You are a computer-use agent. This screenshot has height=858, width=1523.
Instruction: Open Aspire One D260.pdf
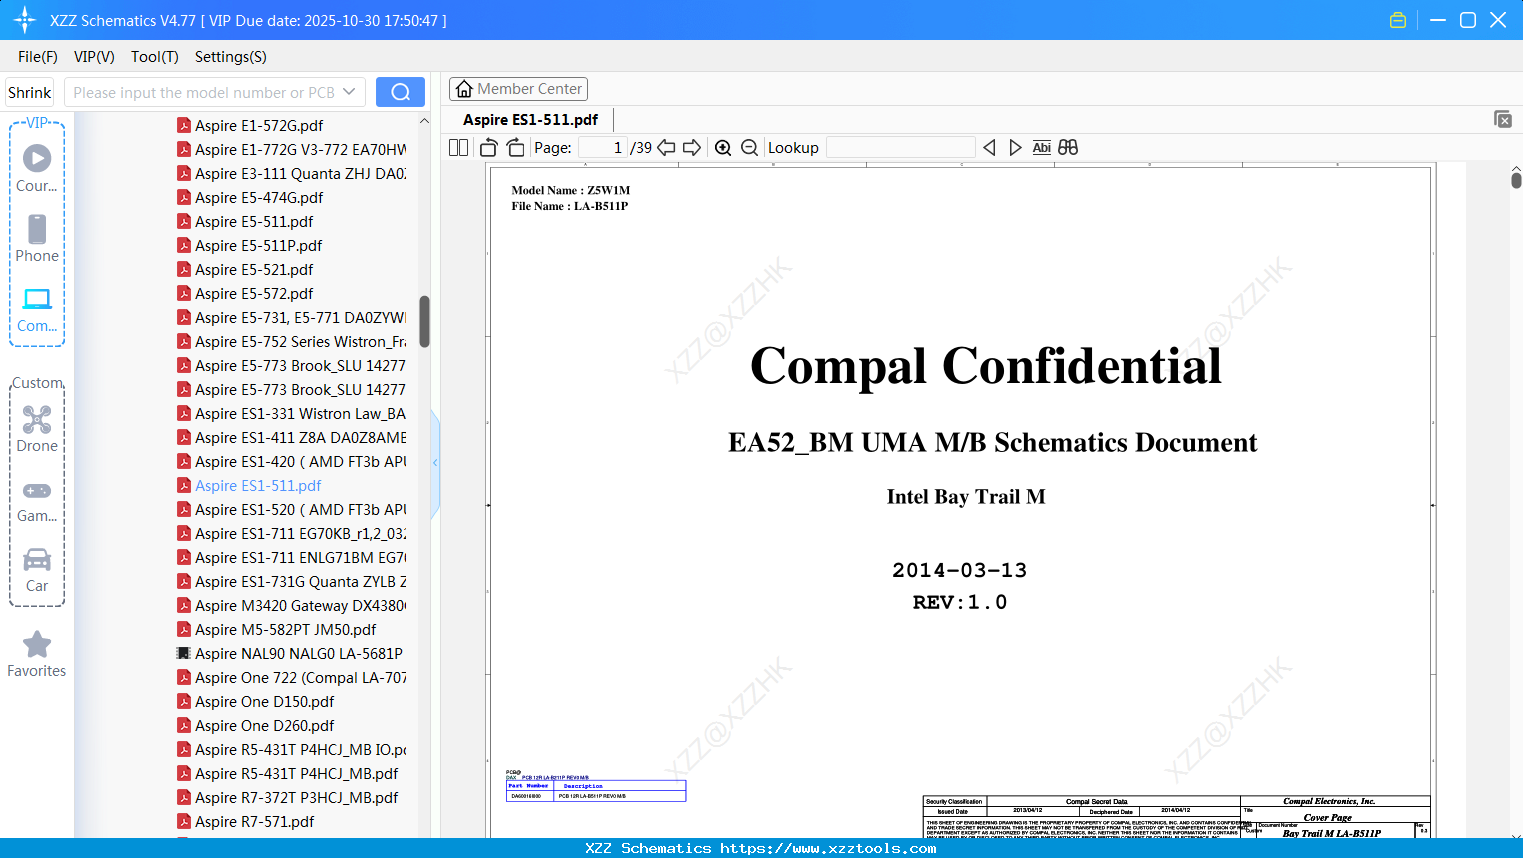coord(265,725)
